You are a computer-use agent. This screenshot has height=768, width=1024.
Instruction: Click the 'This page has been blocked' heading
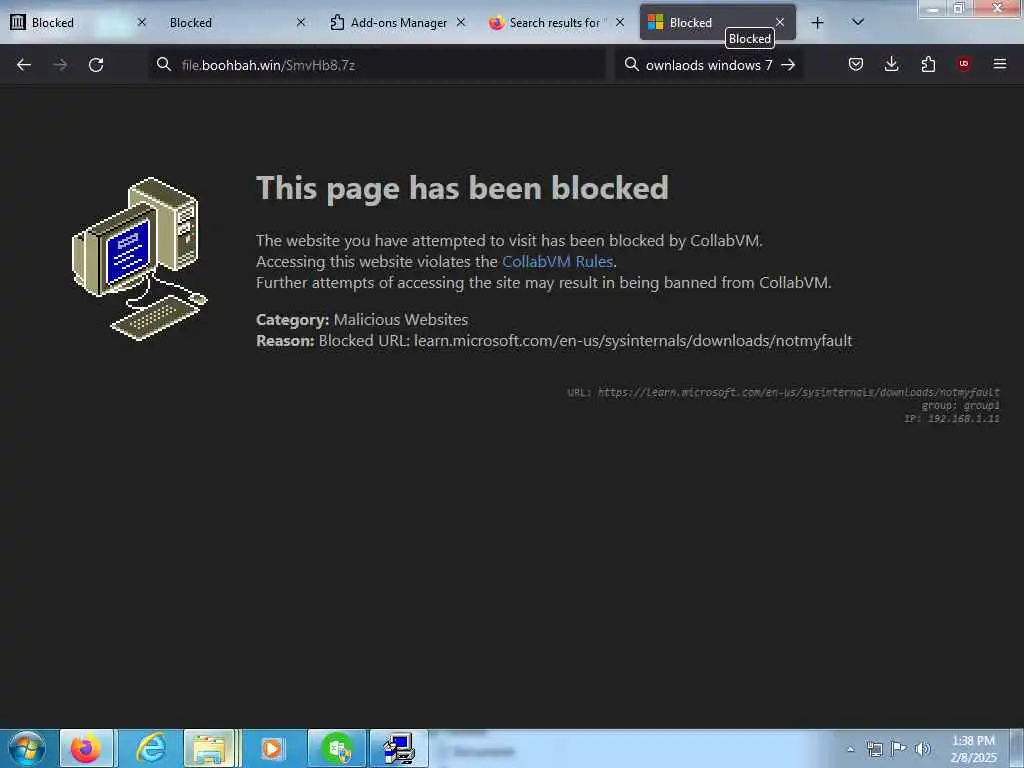pyautogui.click(x=462, y=188)
